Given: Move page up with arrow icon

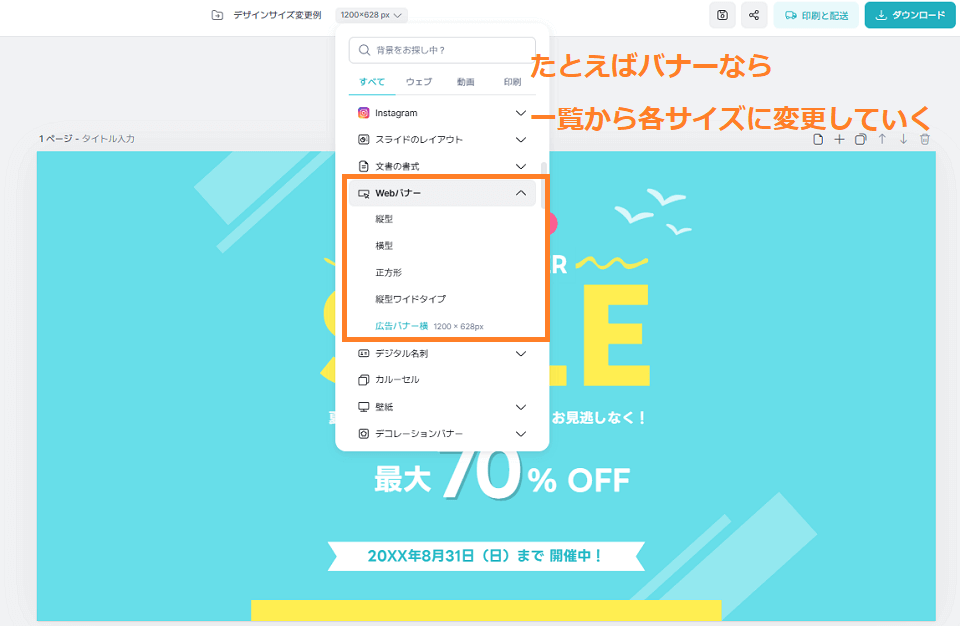Looking at the screenshot, I should point(882,139).
